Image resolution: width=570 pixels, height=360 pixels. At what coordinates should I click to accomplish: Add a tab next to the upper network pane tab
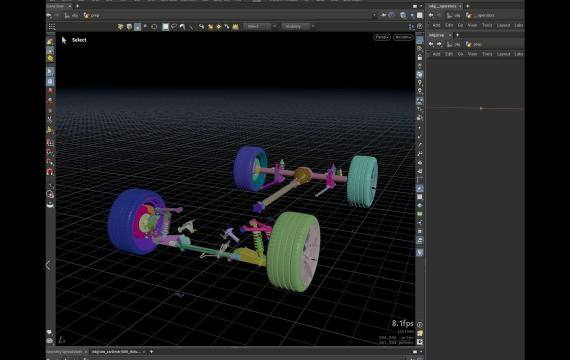[x=467, y=6]
